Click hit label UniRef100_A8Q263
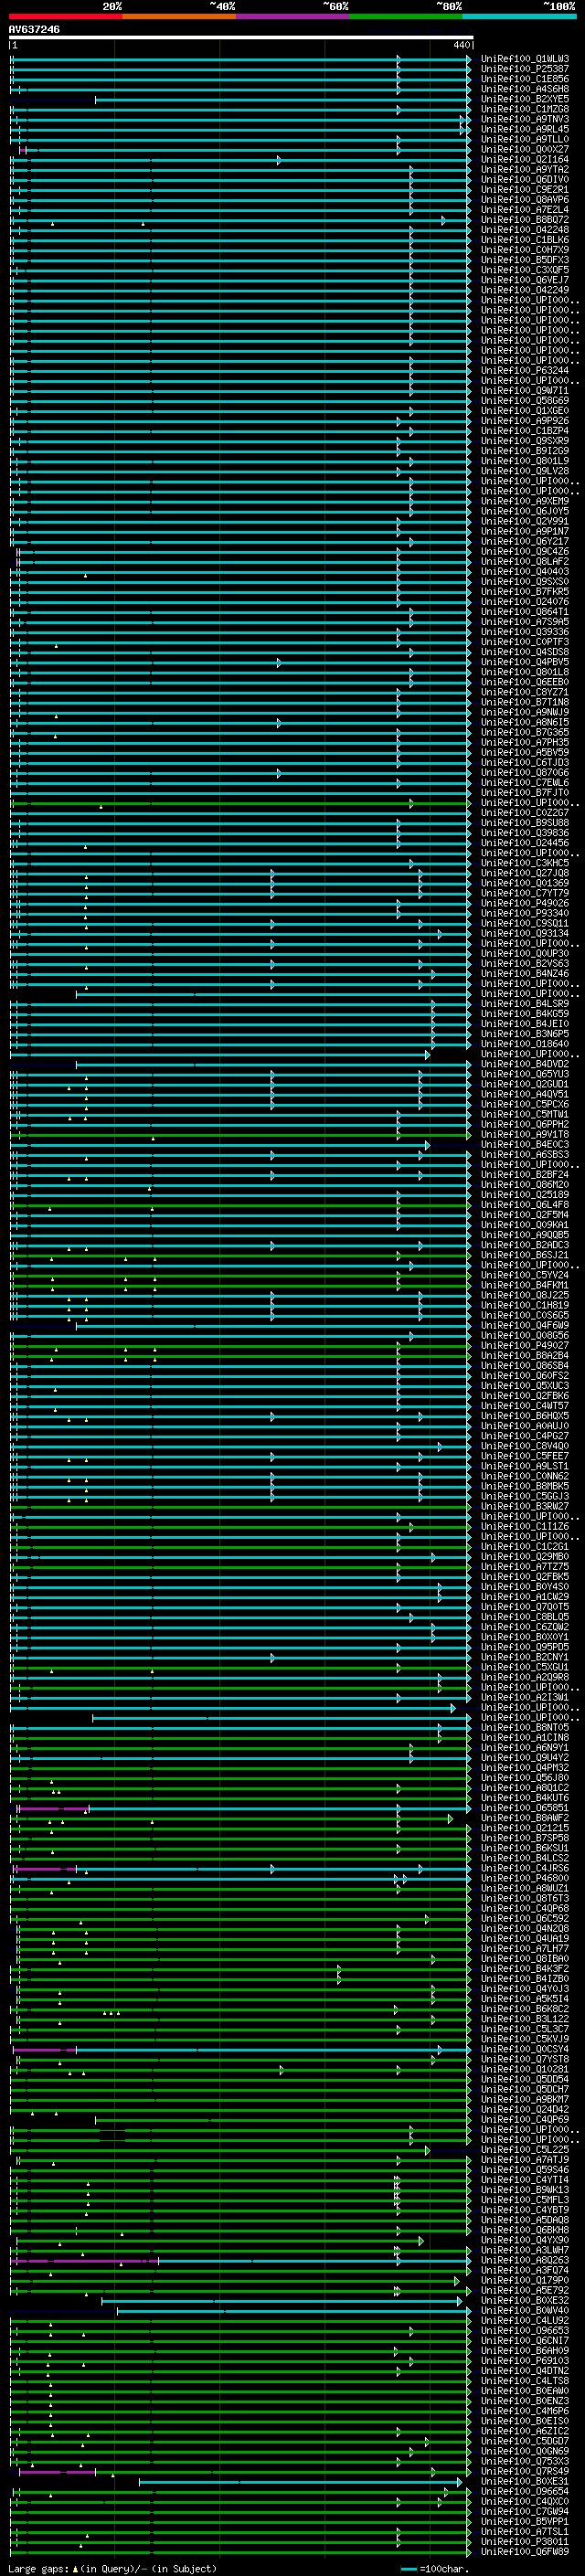Image resolution: width=585 pixels, height=2576 pixels. coord(525,2260)
